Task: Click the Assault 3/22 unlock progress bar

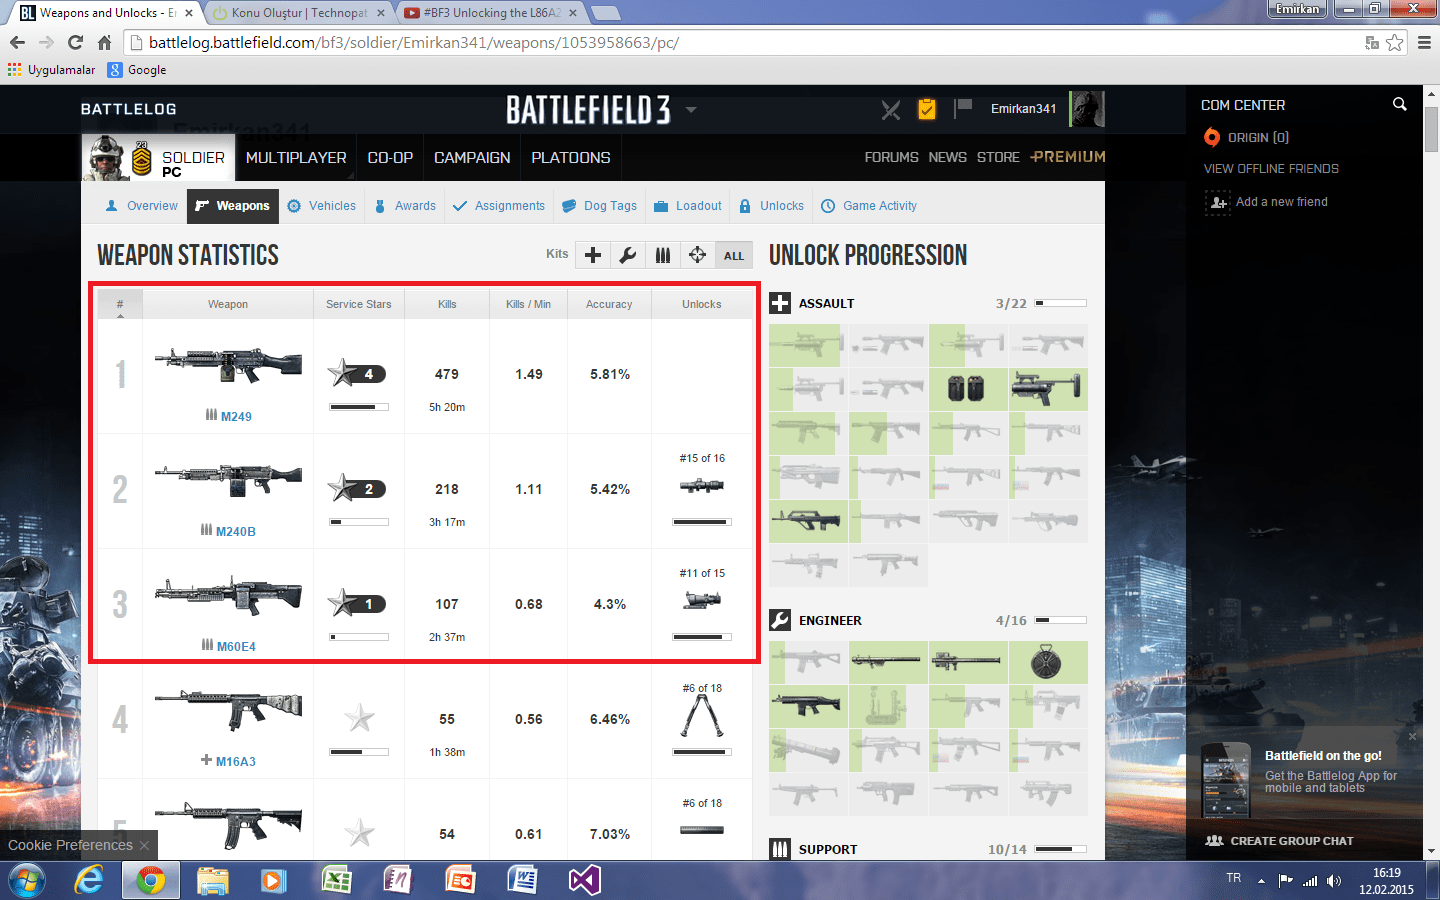Action: click(1061, 303)
